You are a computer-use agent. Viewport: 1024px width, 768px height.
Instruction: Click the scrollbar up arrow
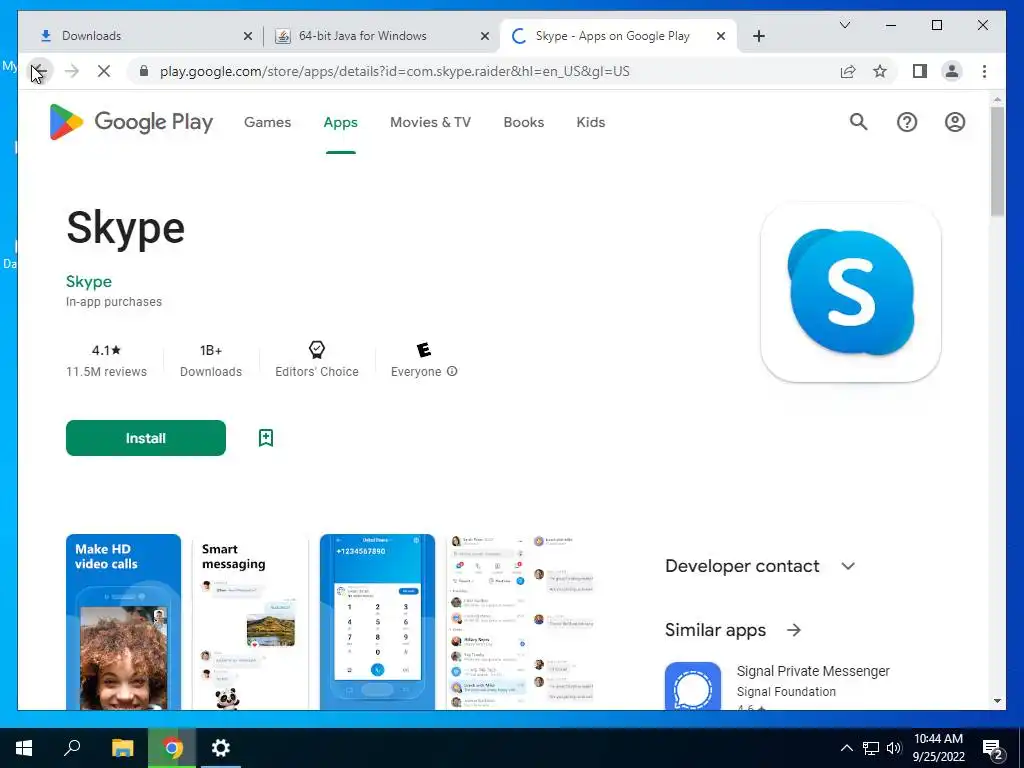click(997, 99)
